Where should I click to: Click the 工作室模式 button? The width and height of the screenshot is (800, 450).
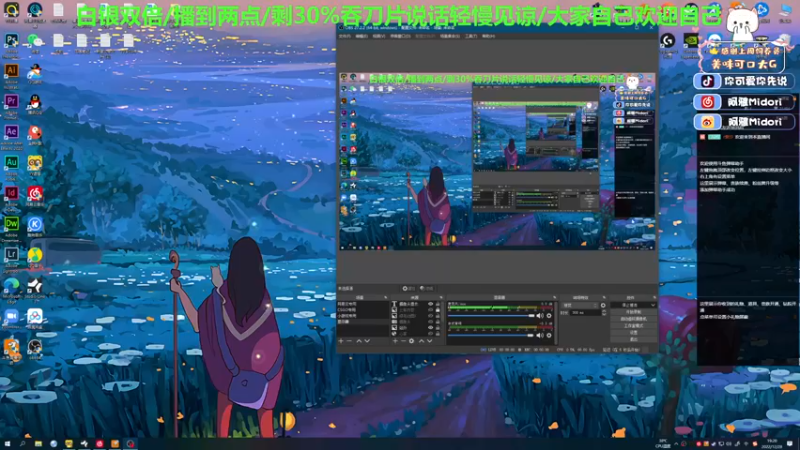coord(633,326)
